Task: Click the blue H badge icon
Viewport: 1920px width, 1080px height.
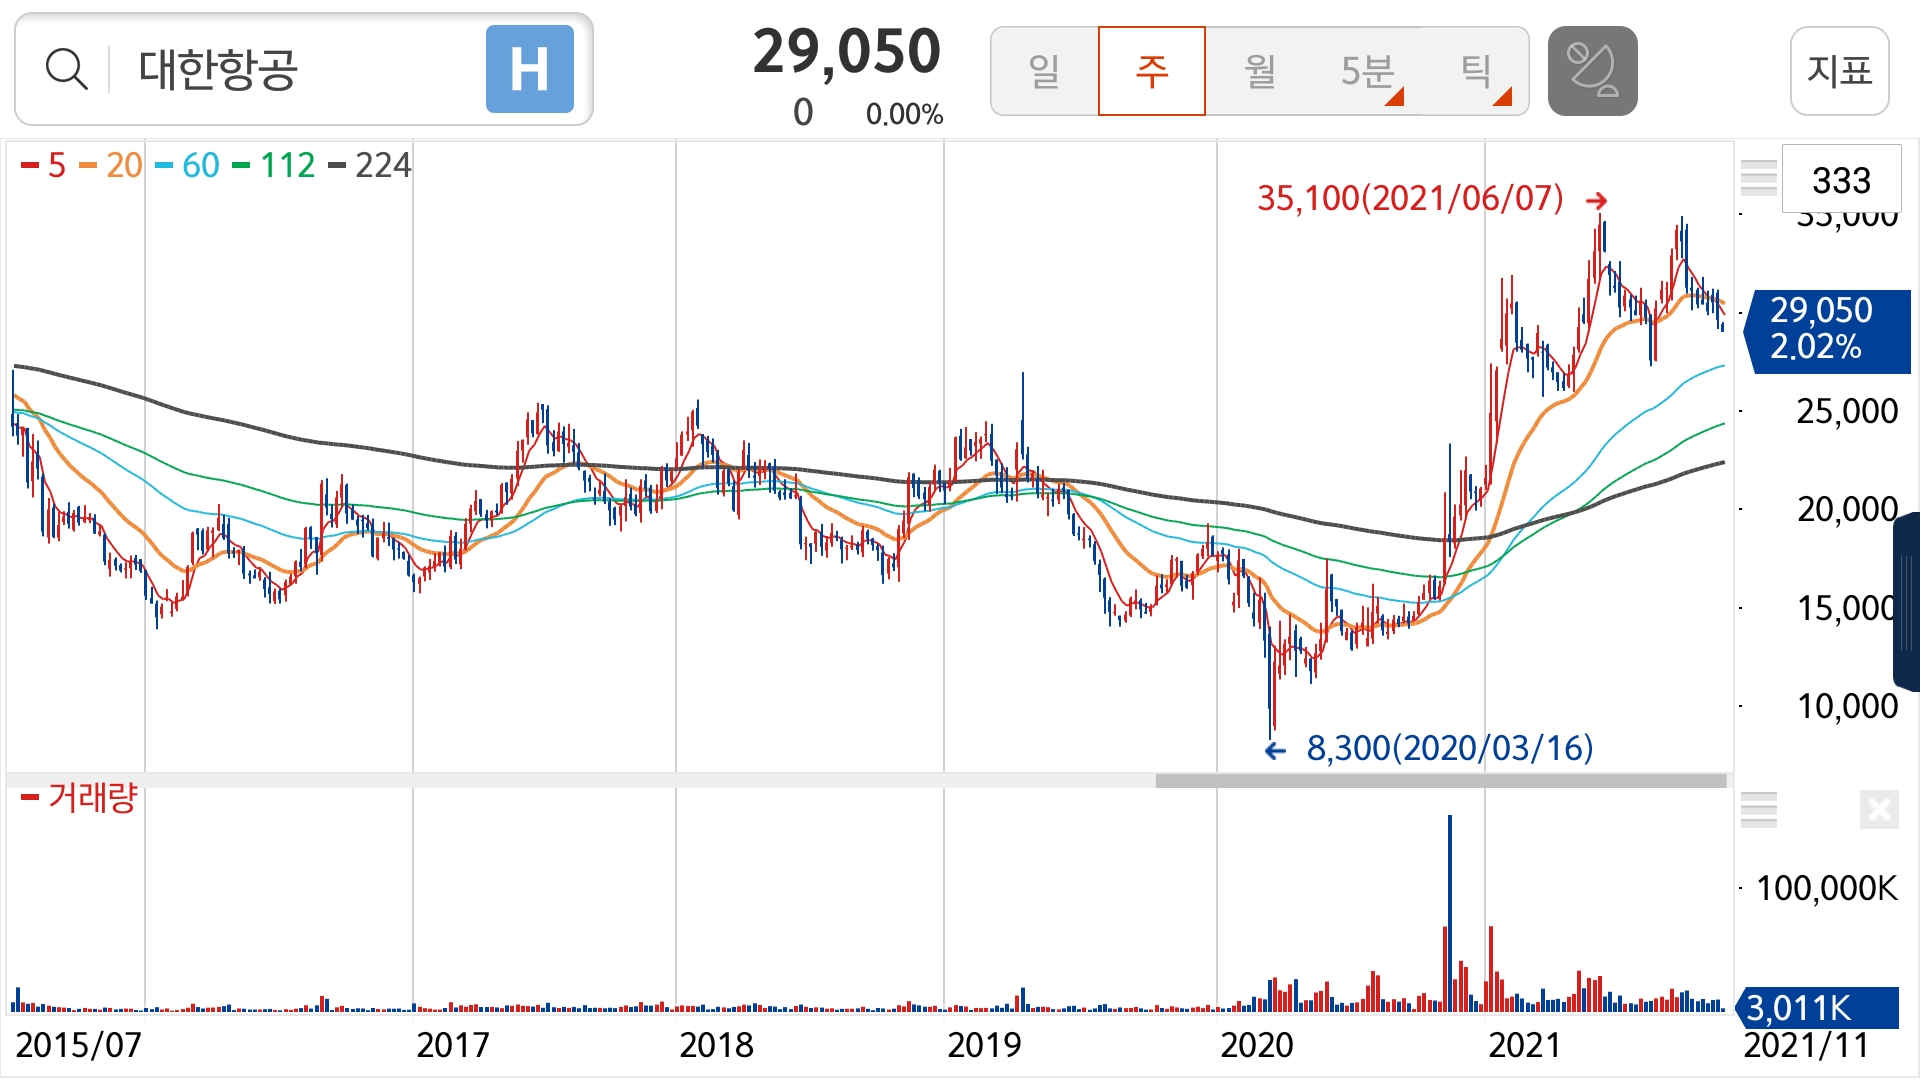Action: (529, 70)
